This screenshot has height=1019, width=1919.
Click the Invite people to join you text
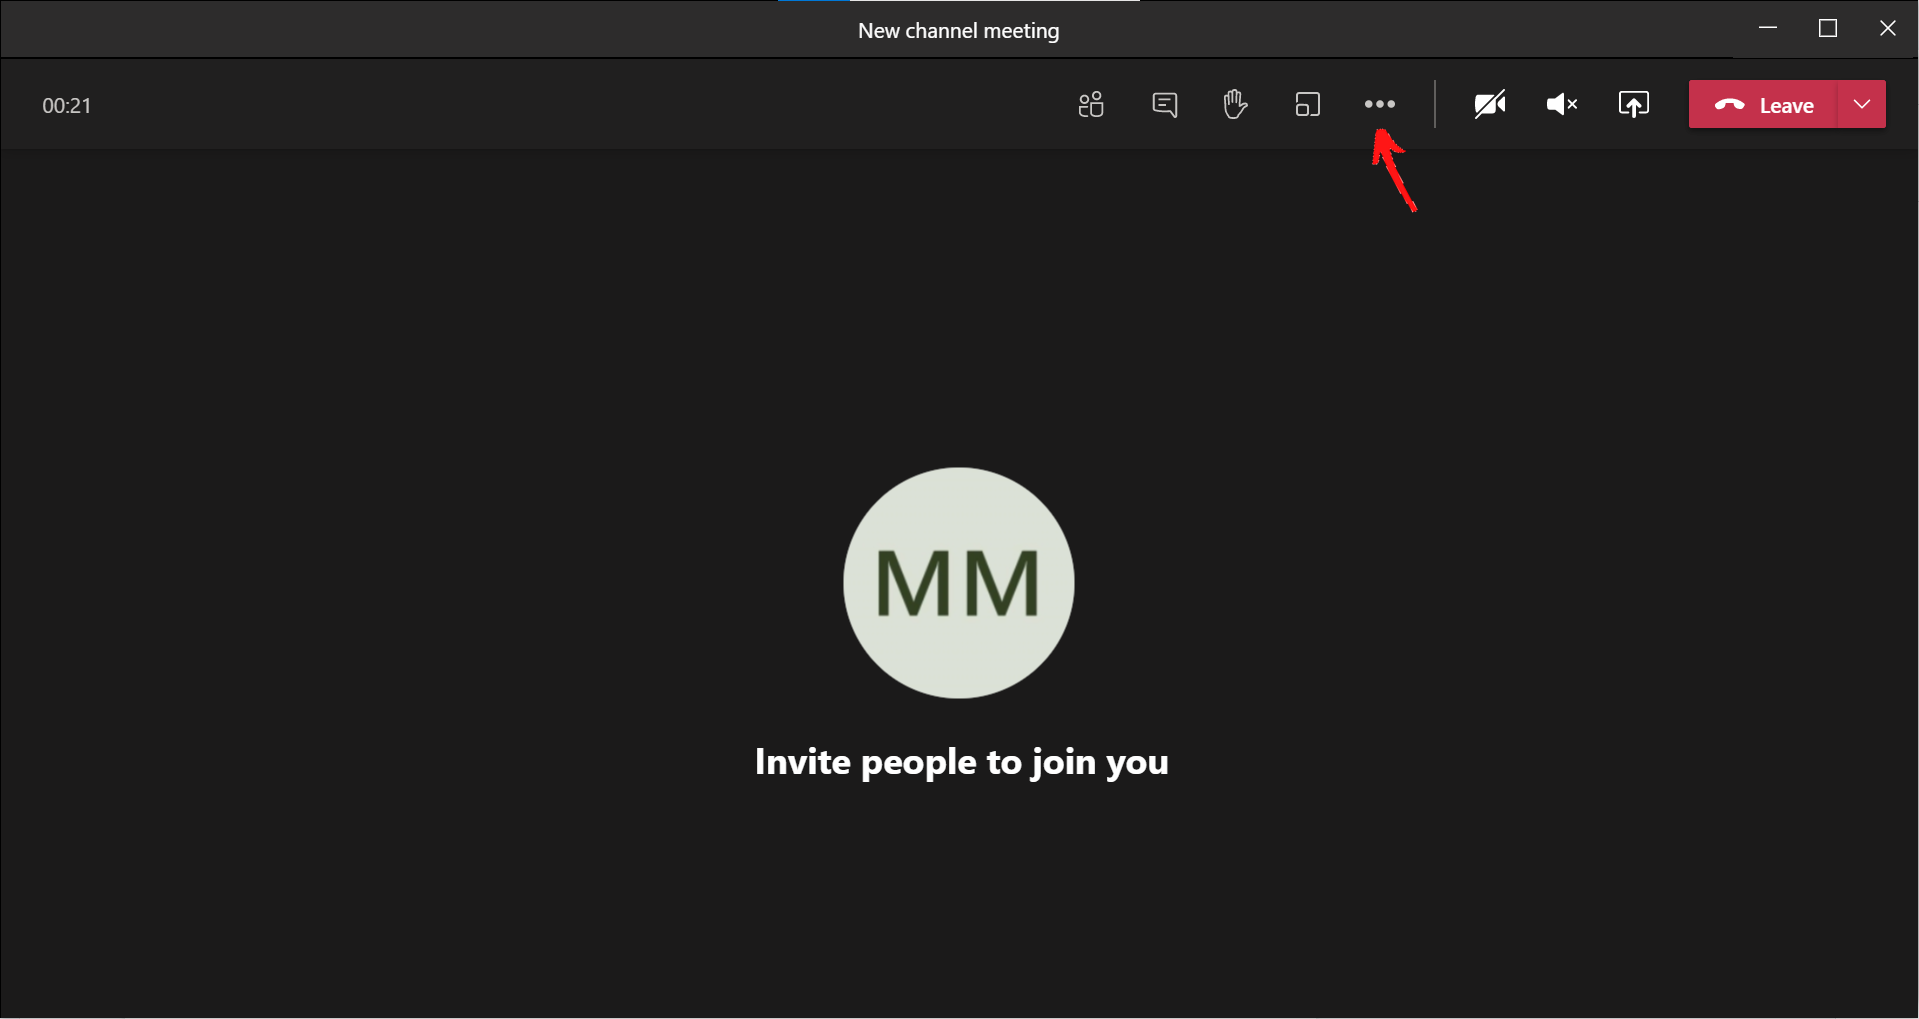click(961, 762)
